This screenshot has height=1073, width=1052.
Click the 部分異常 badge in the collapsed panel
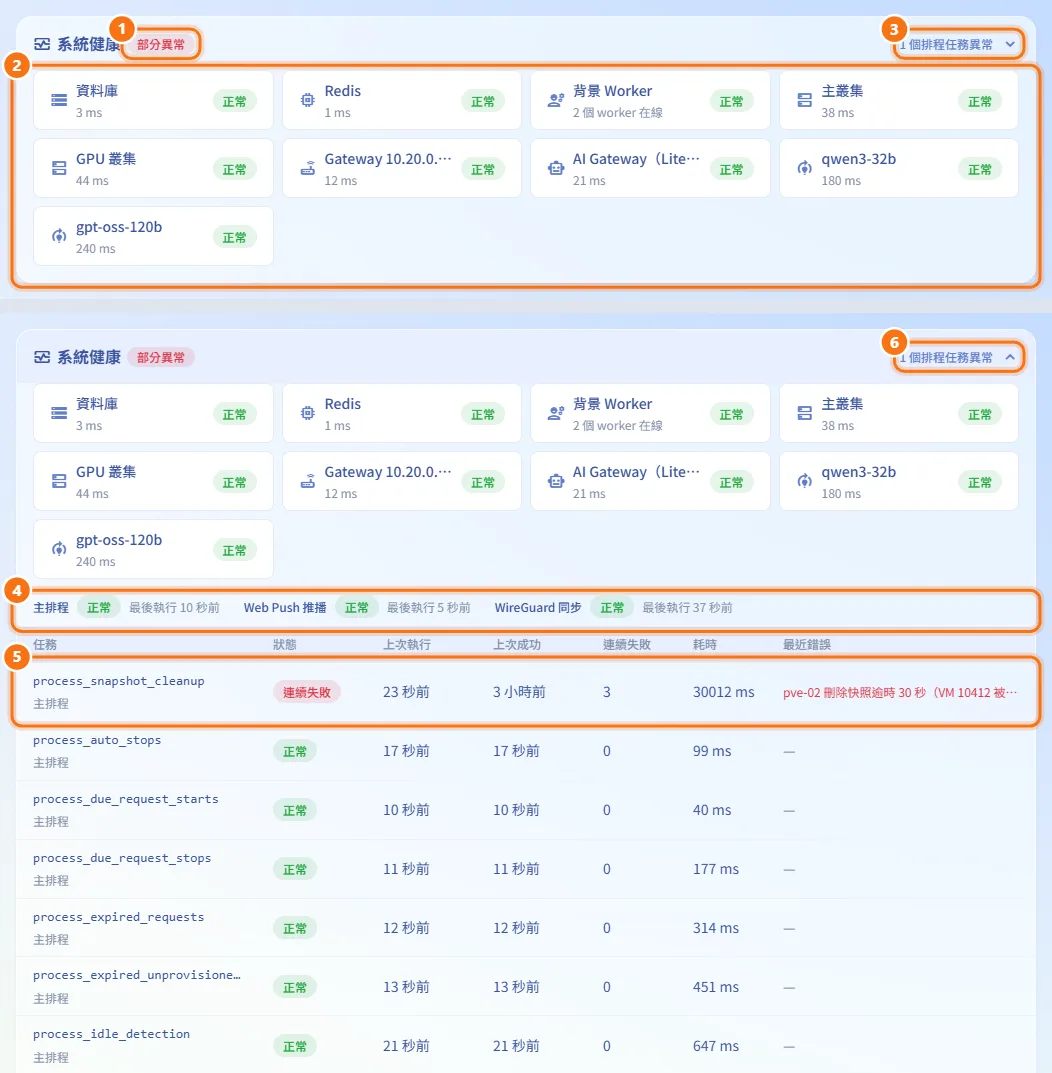click(161, 44)
